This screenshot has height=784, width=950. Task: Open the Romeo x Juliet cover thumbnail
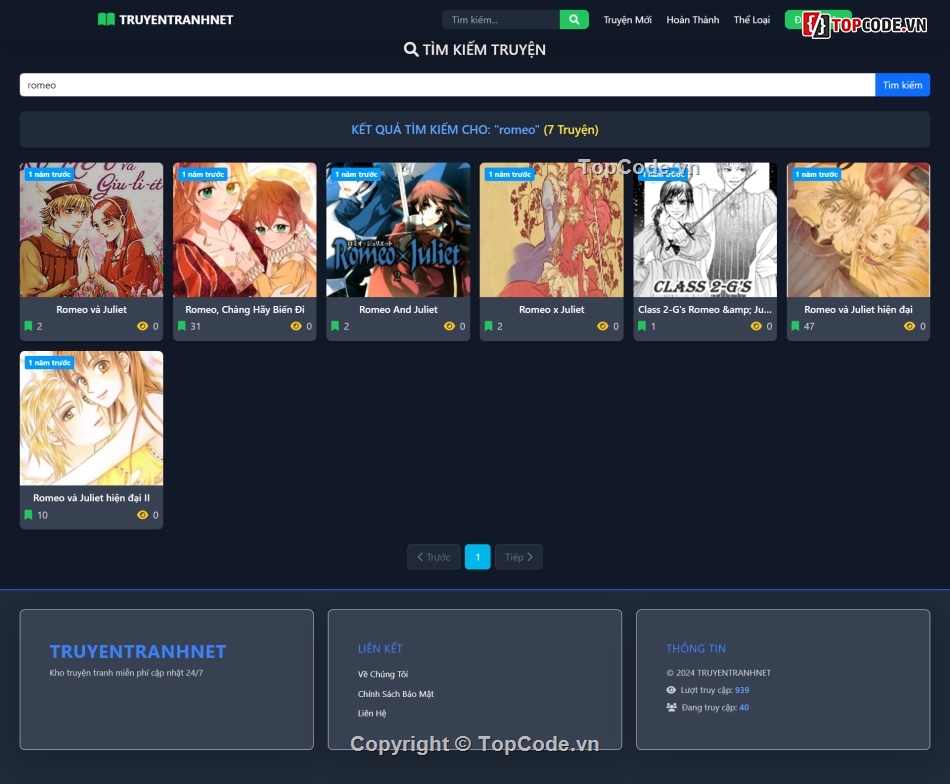[x=551, y=230]
